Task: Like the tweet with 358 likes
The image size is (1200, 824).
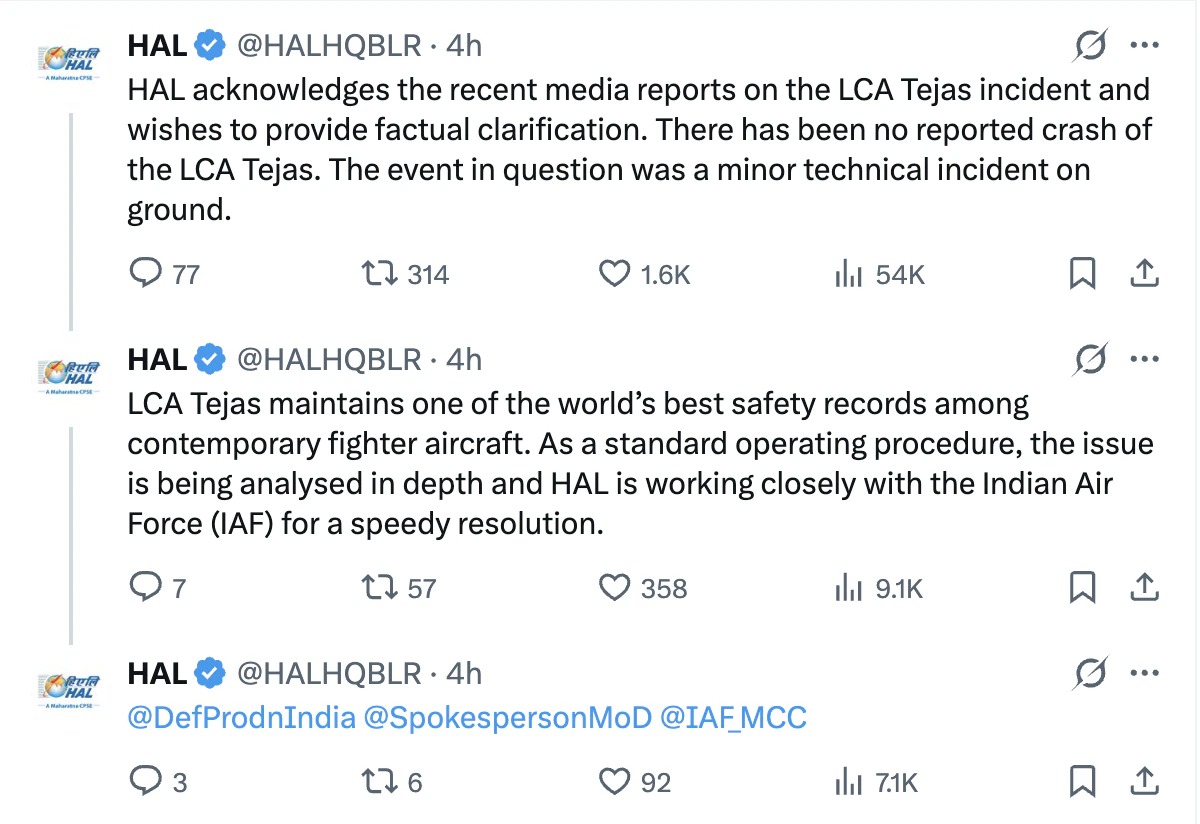Action: tap(613, 588)
